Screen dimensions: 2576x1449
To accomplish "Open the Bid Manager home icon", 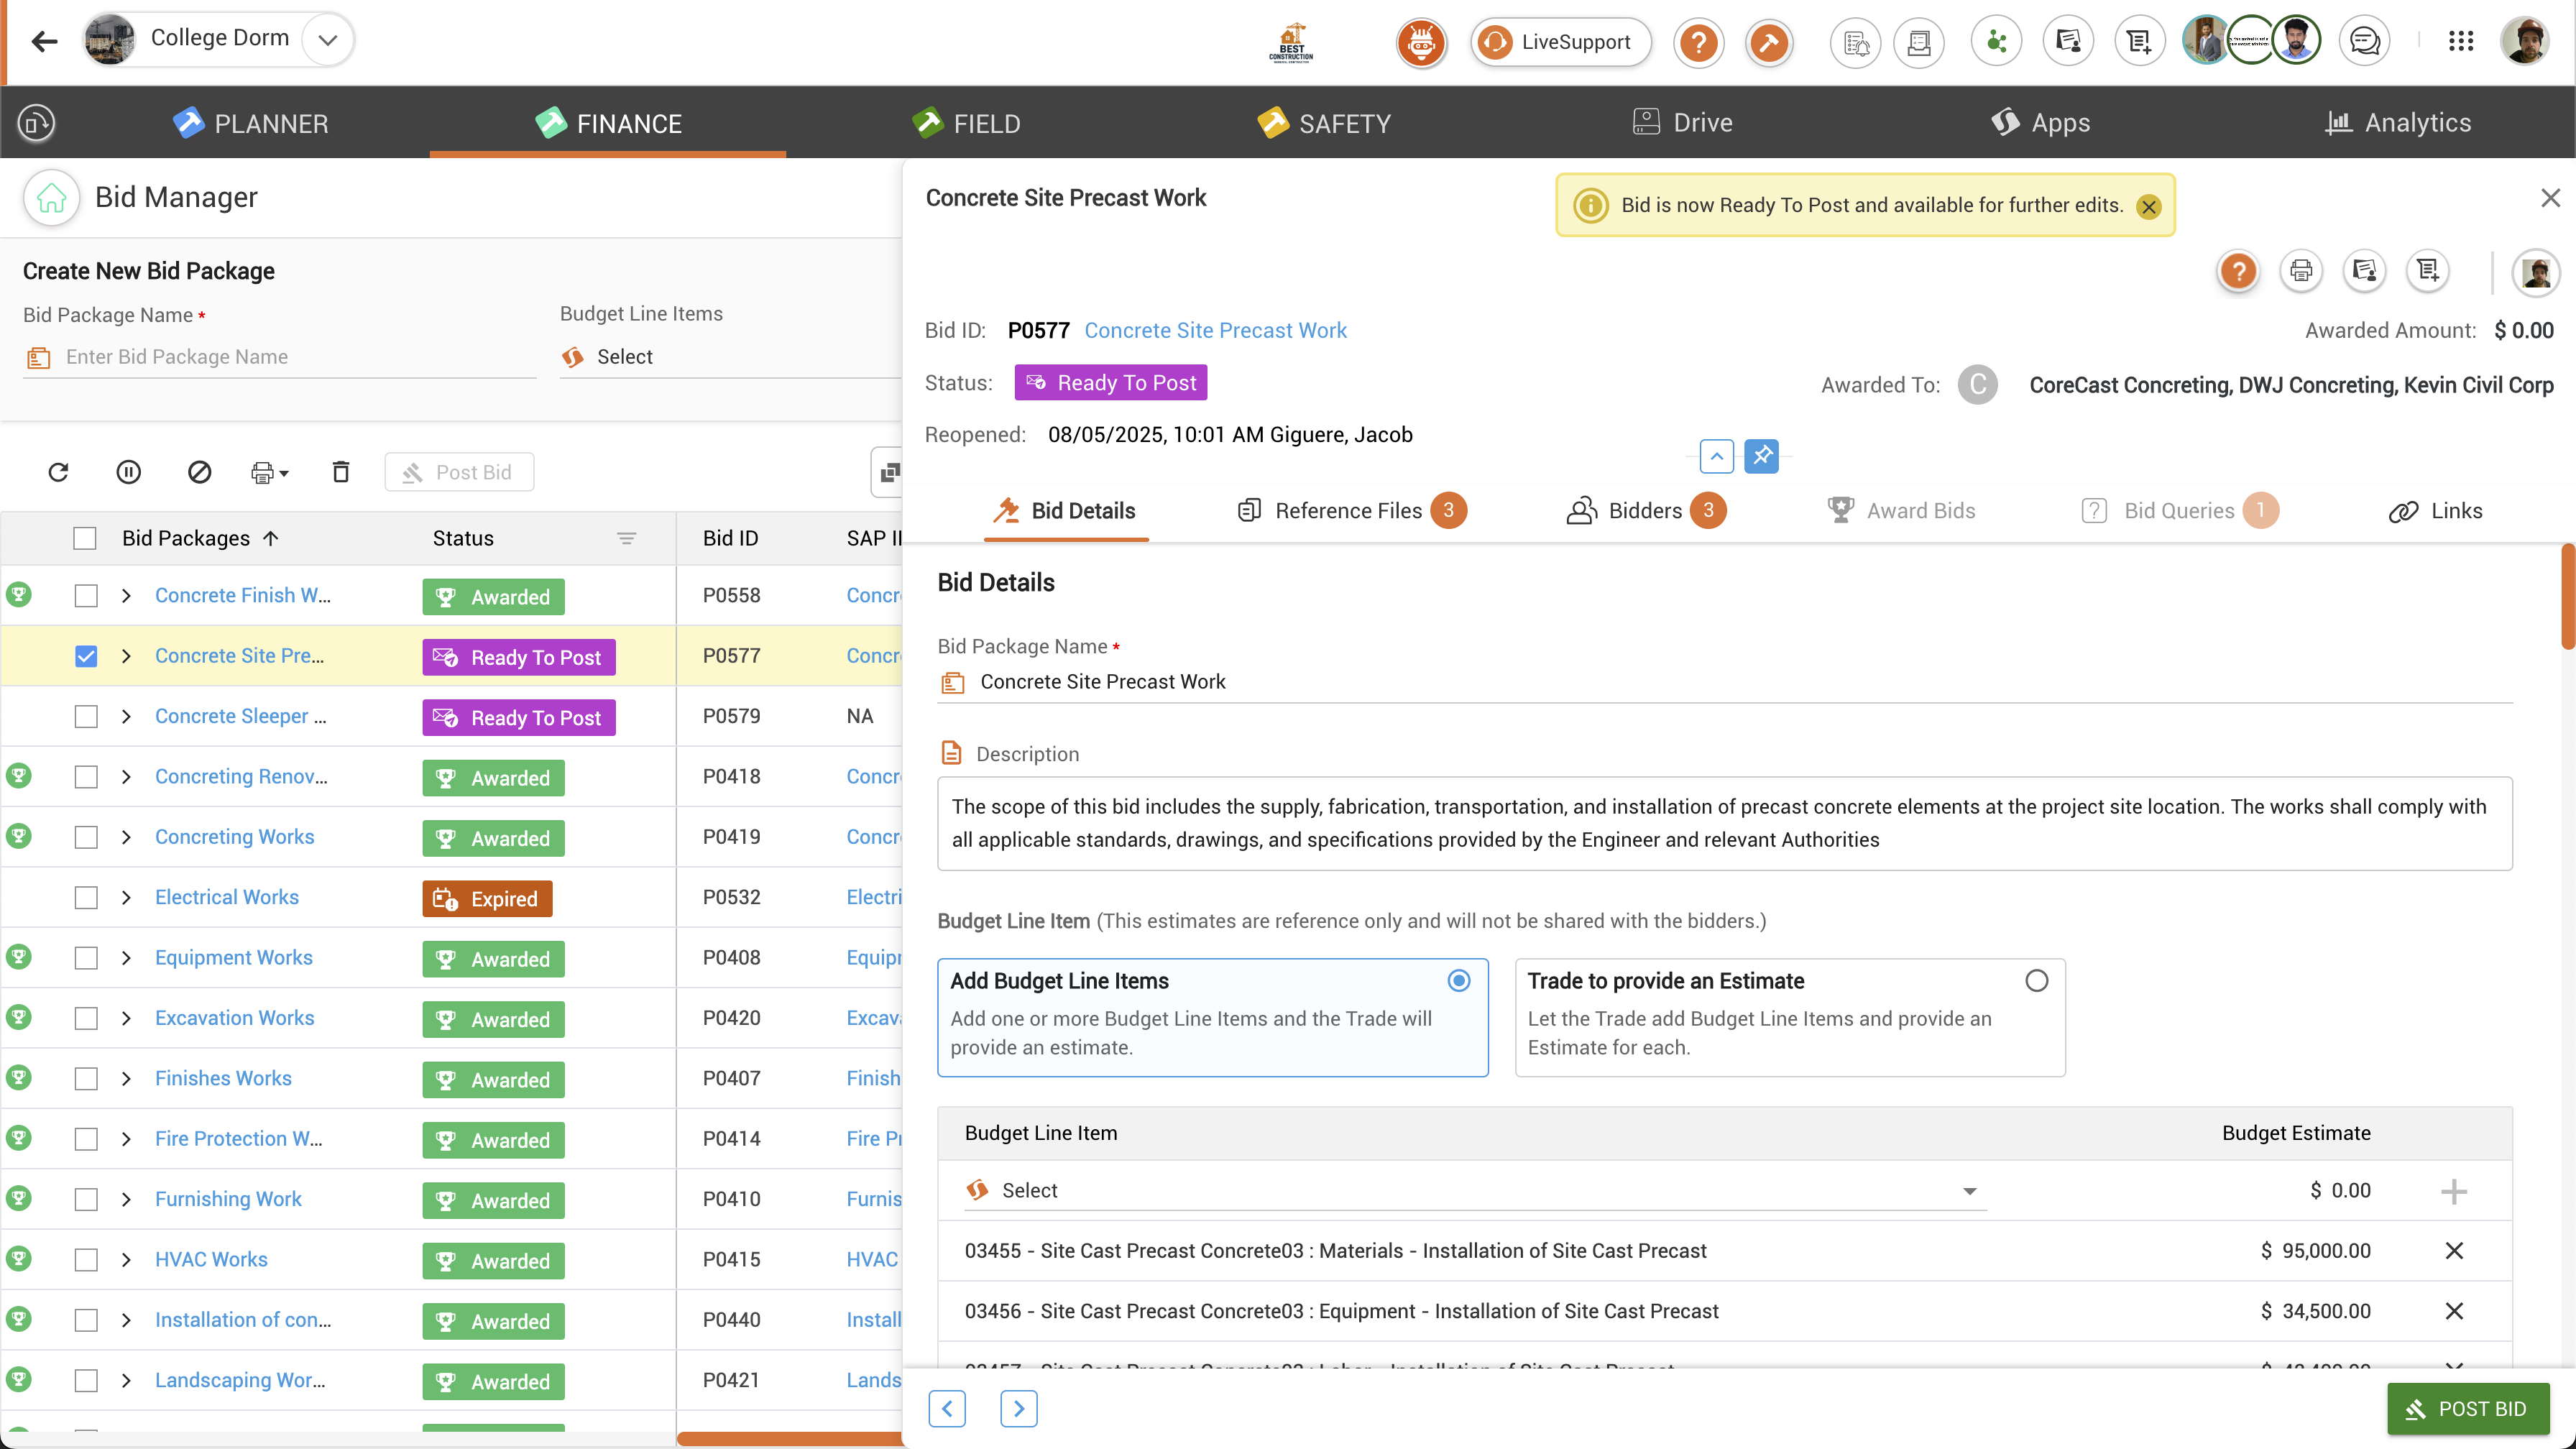I will pyautogui.click(x=51, y=198).
